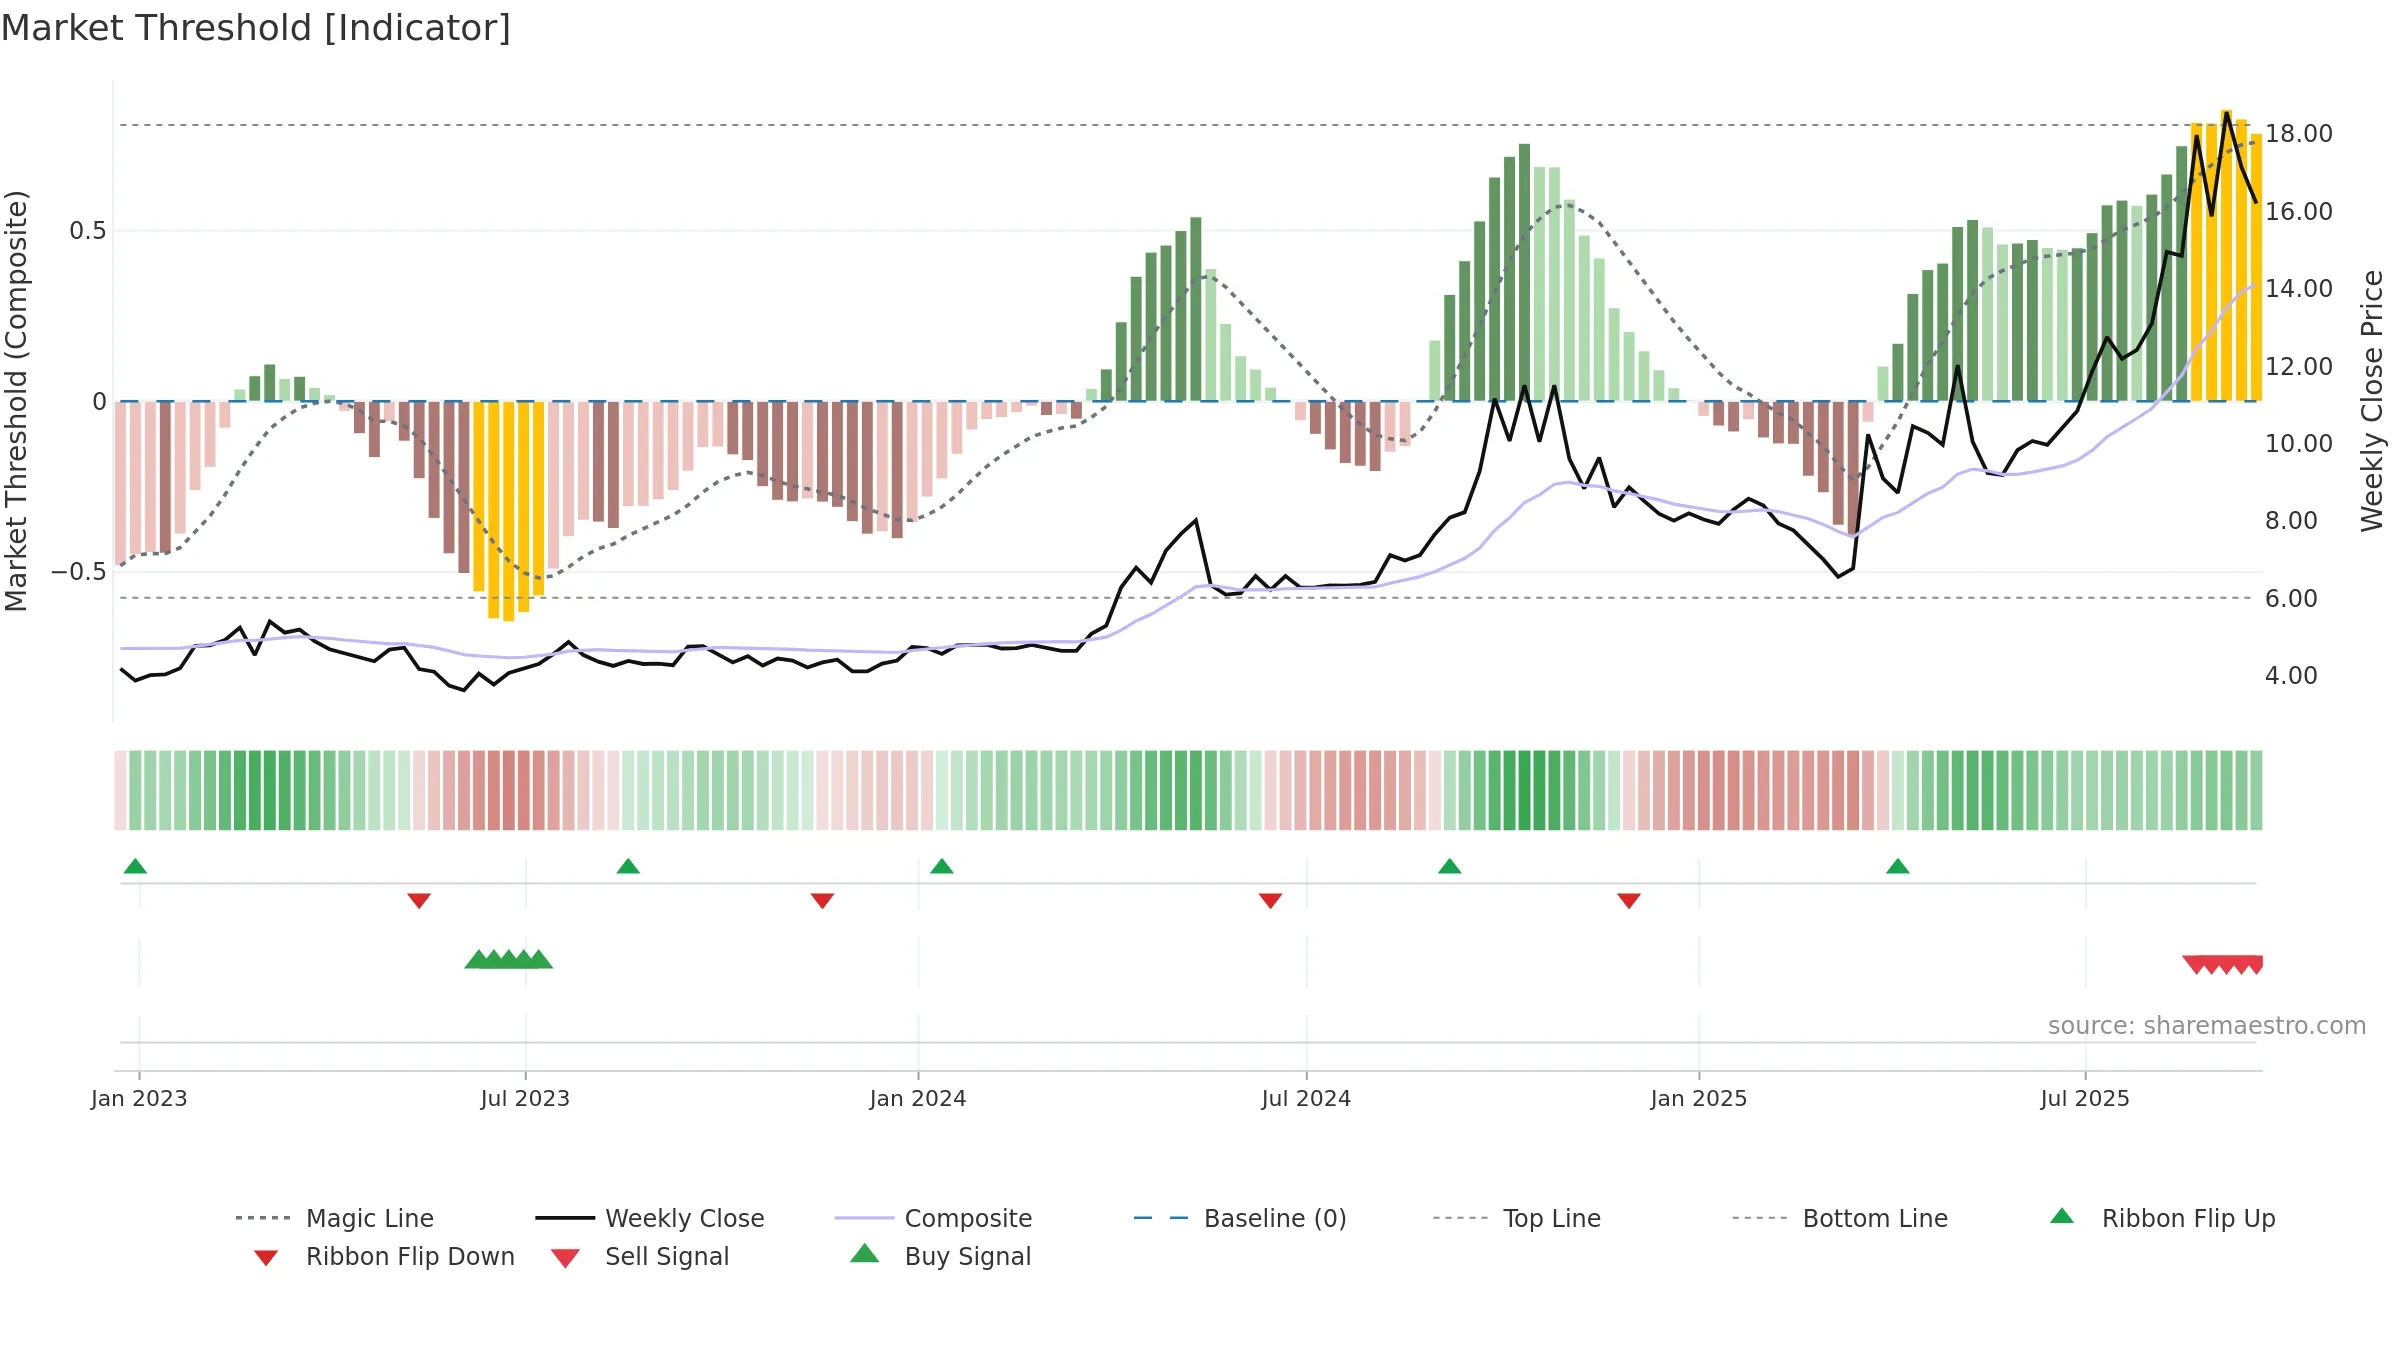Click the 10.00 price axis label
This screenshot has height=1350, width=2400.
click(x=2299, y=443)
